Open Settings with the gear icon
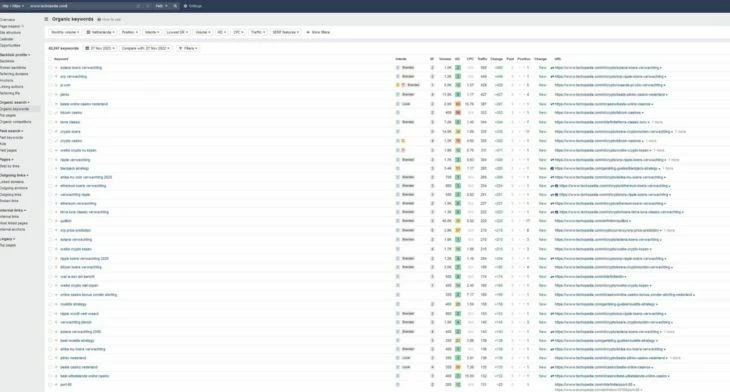Screen dimensions: 730x392 tap(193, 6)
